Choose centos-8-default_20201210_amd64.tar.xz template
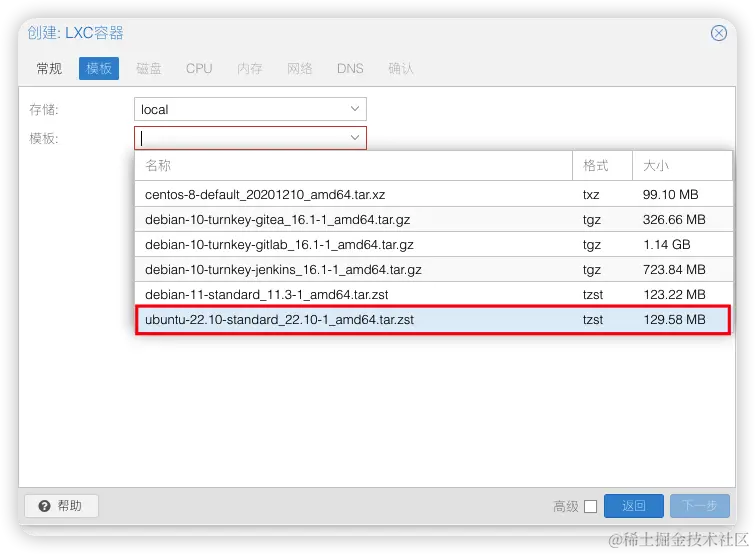The image size is (755, 554). point(433,194)
